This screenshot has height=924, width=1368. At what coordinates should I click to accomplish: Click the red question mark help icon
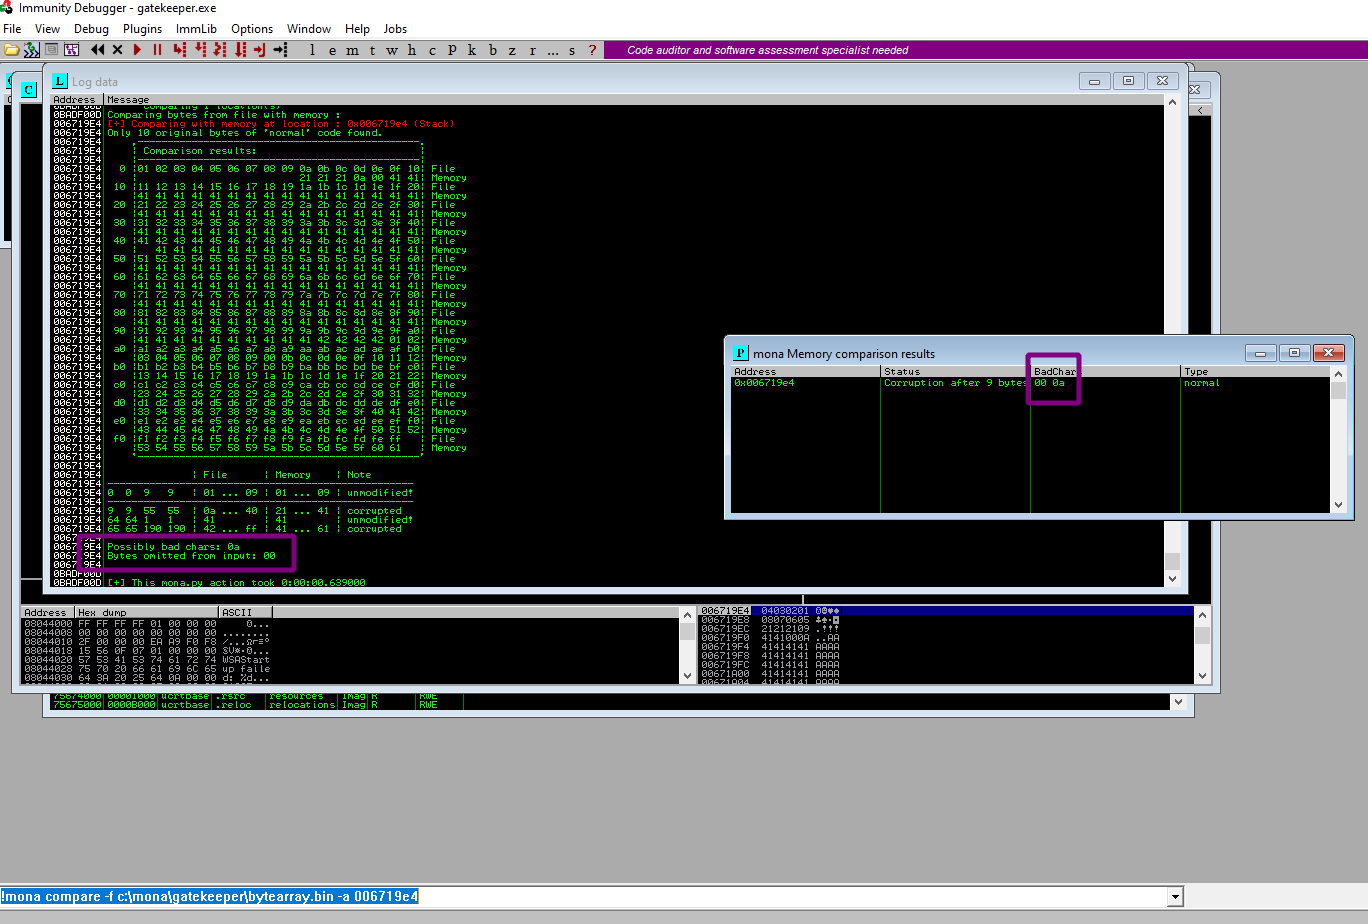[x=592, y=50]
